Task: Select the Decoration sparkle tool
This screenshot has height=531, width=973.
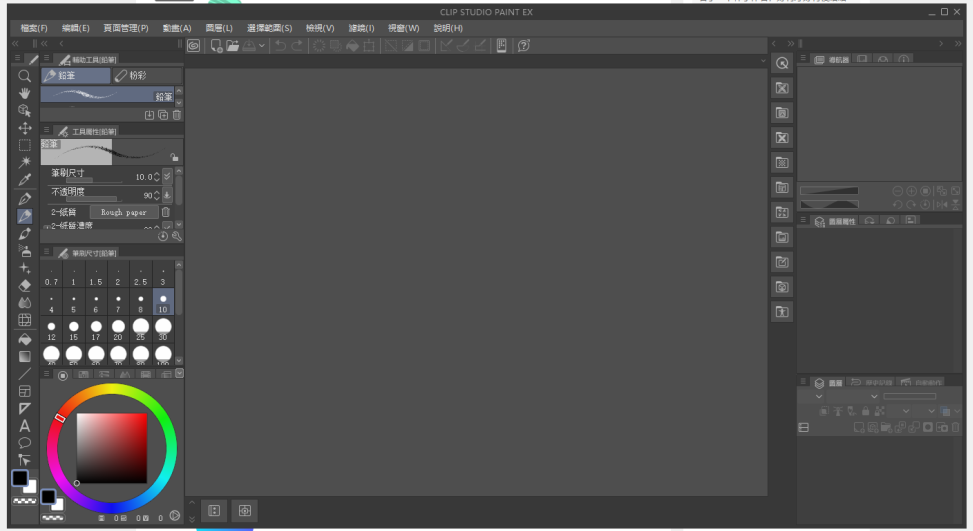Action: tap(24, 269)
